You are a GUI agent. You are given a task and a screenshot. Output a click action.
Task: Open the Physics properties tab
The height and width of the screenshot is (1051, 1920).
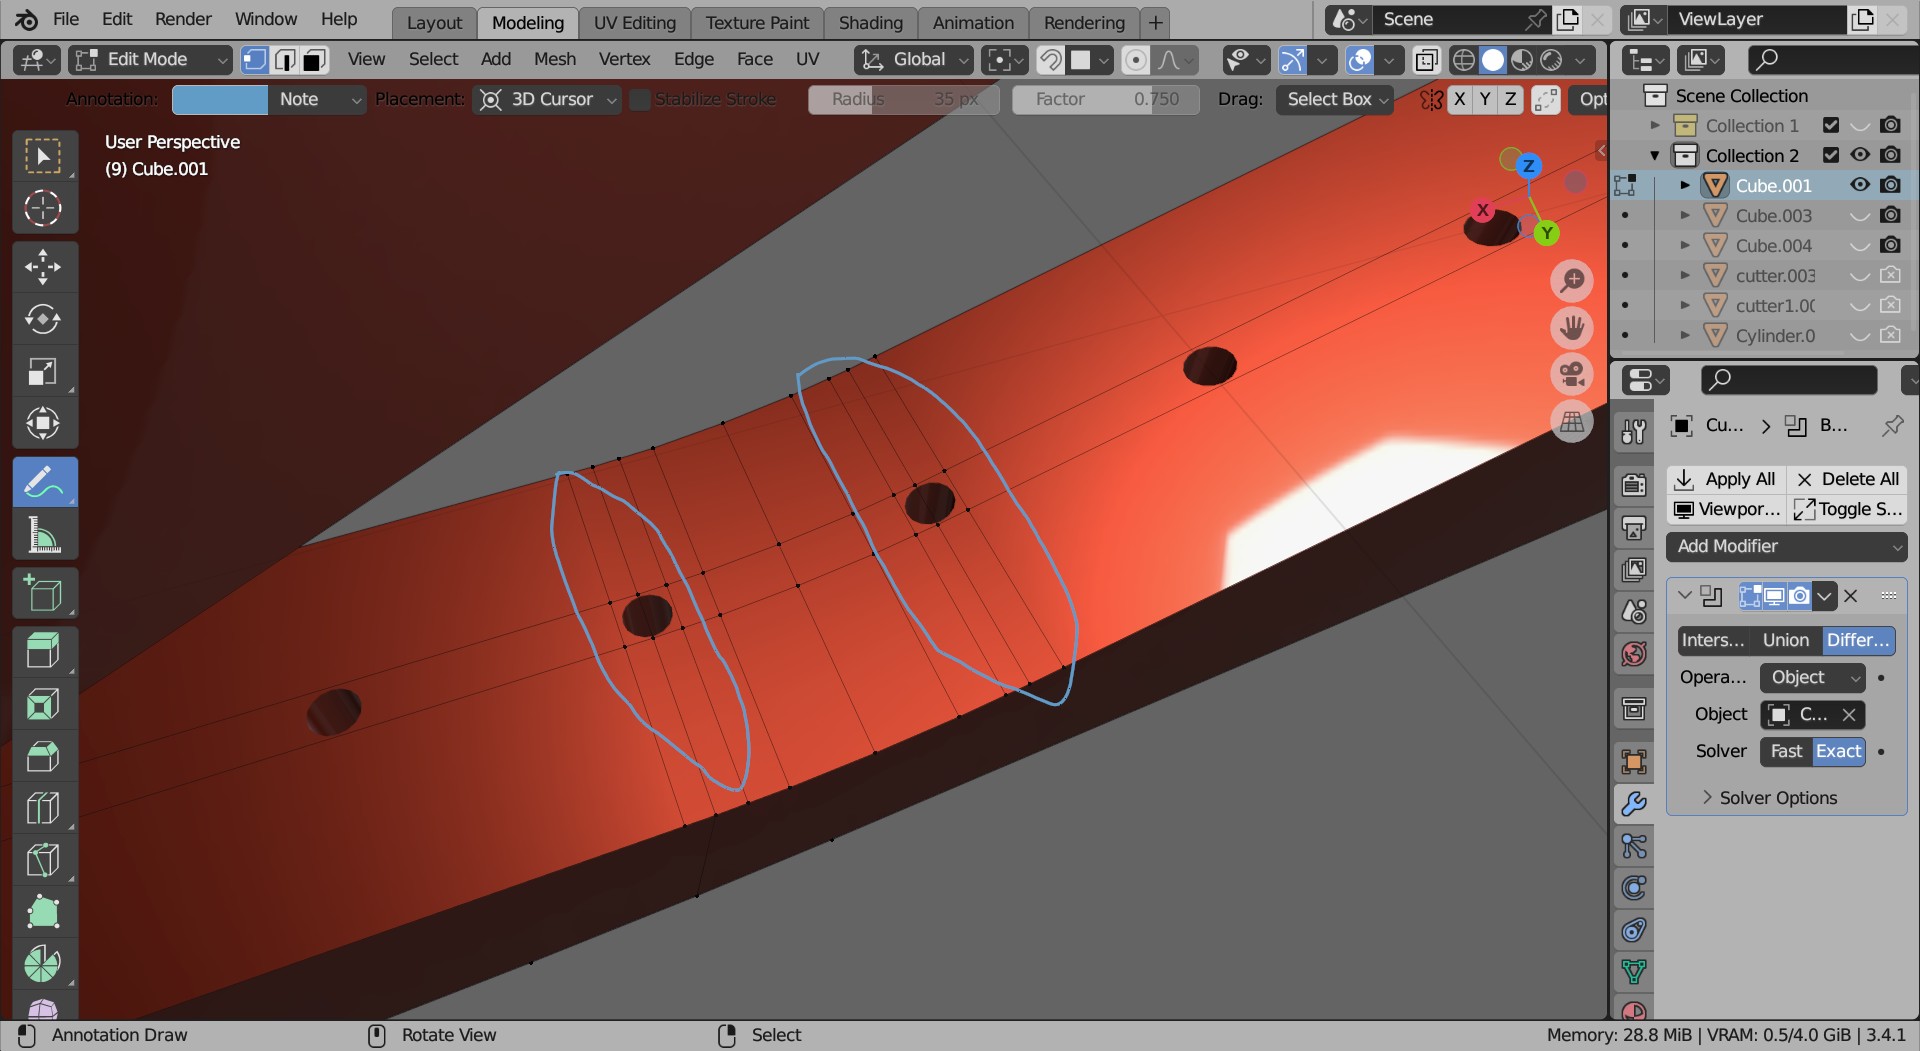[1634, 888]
